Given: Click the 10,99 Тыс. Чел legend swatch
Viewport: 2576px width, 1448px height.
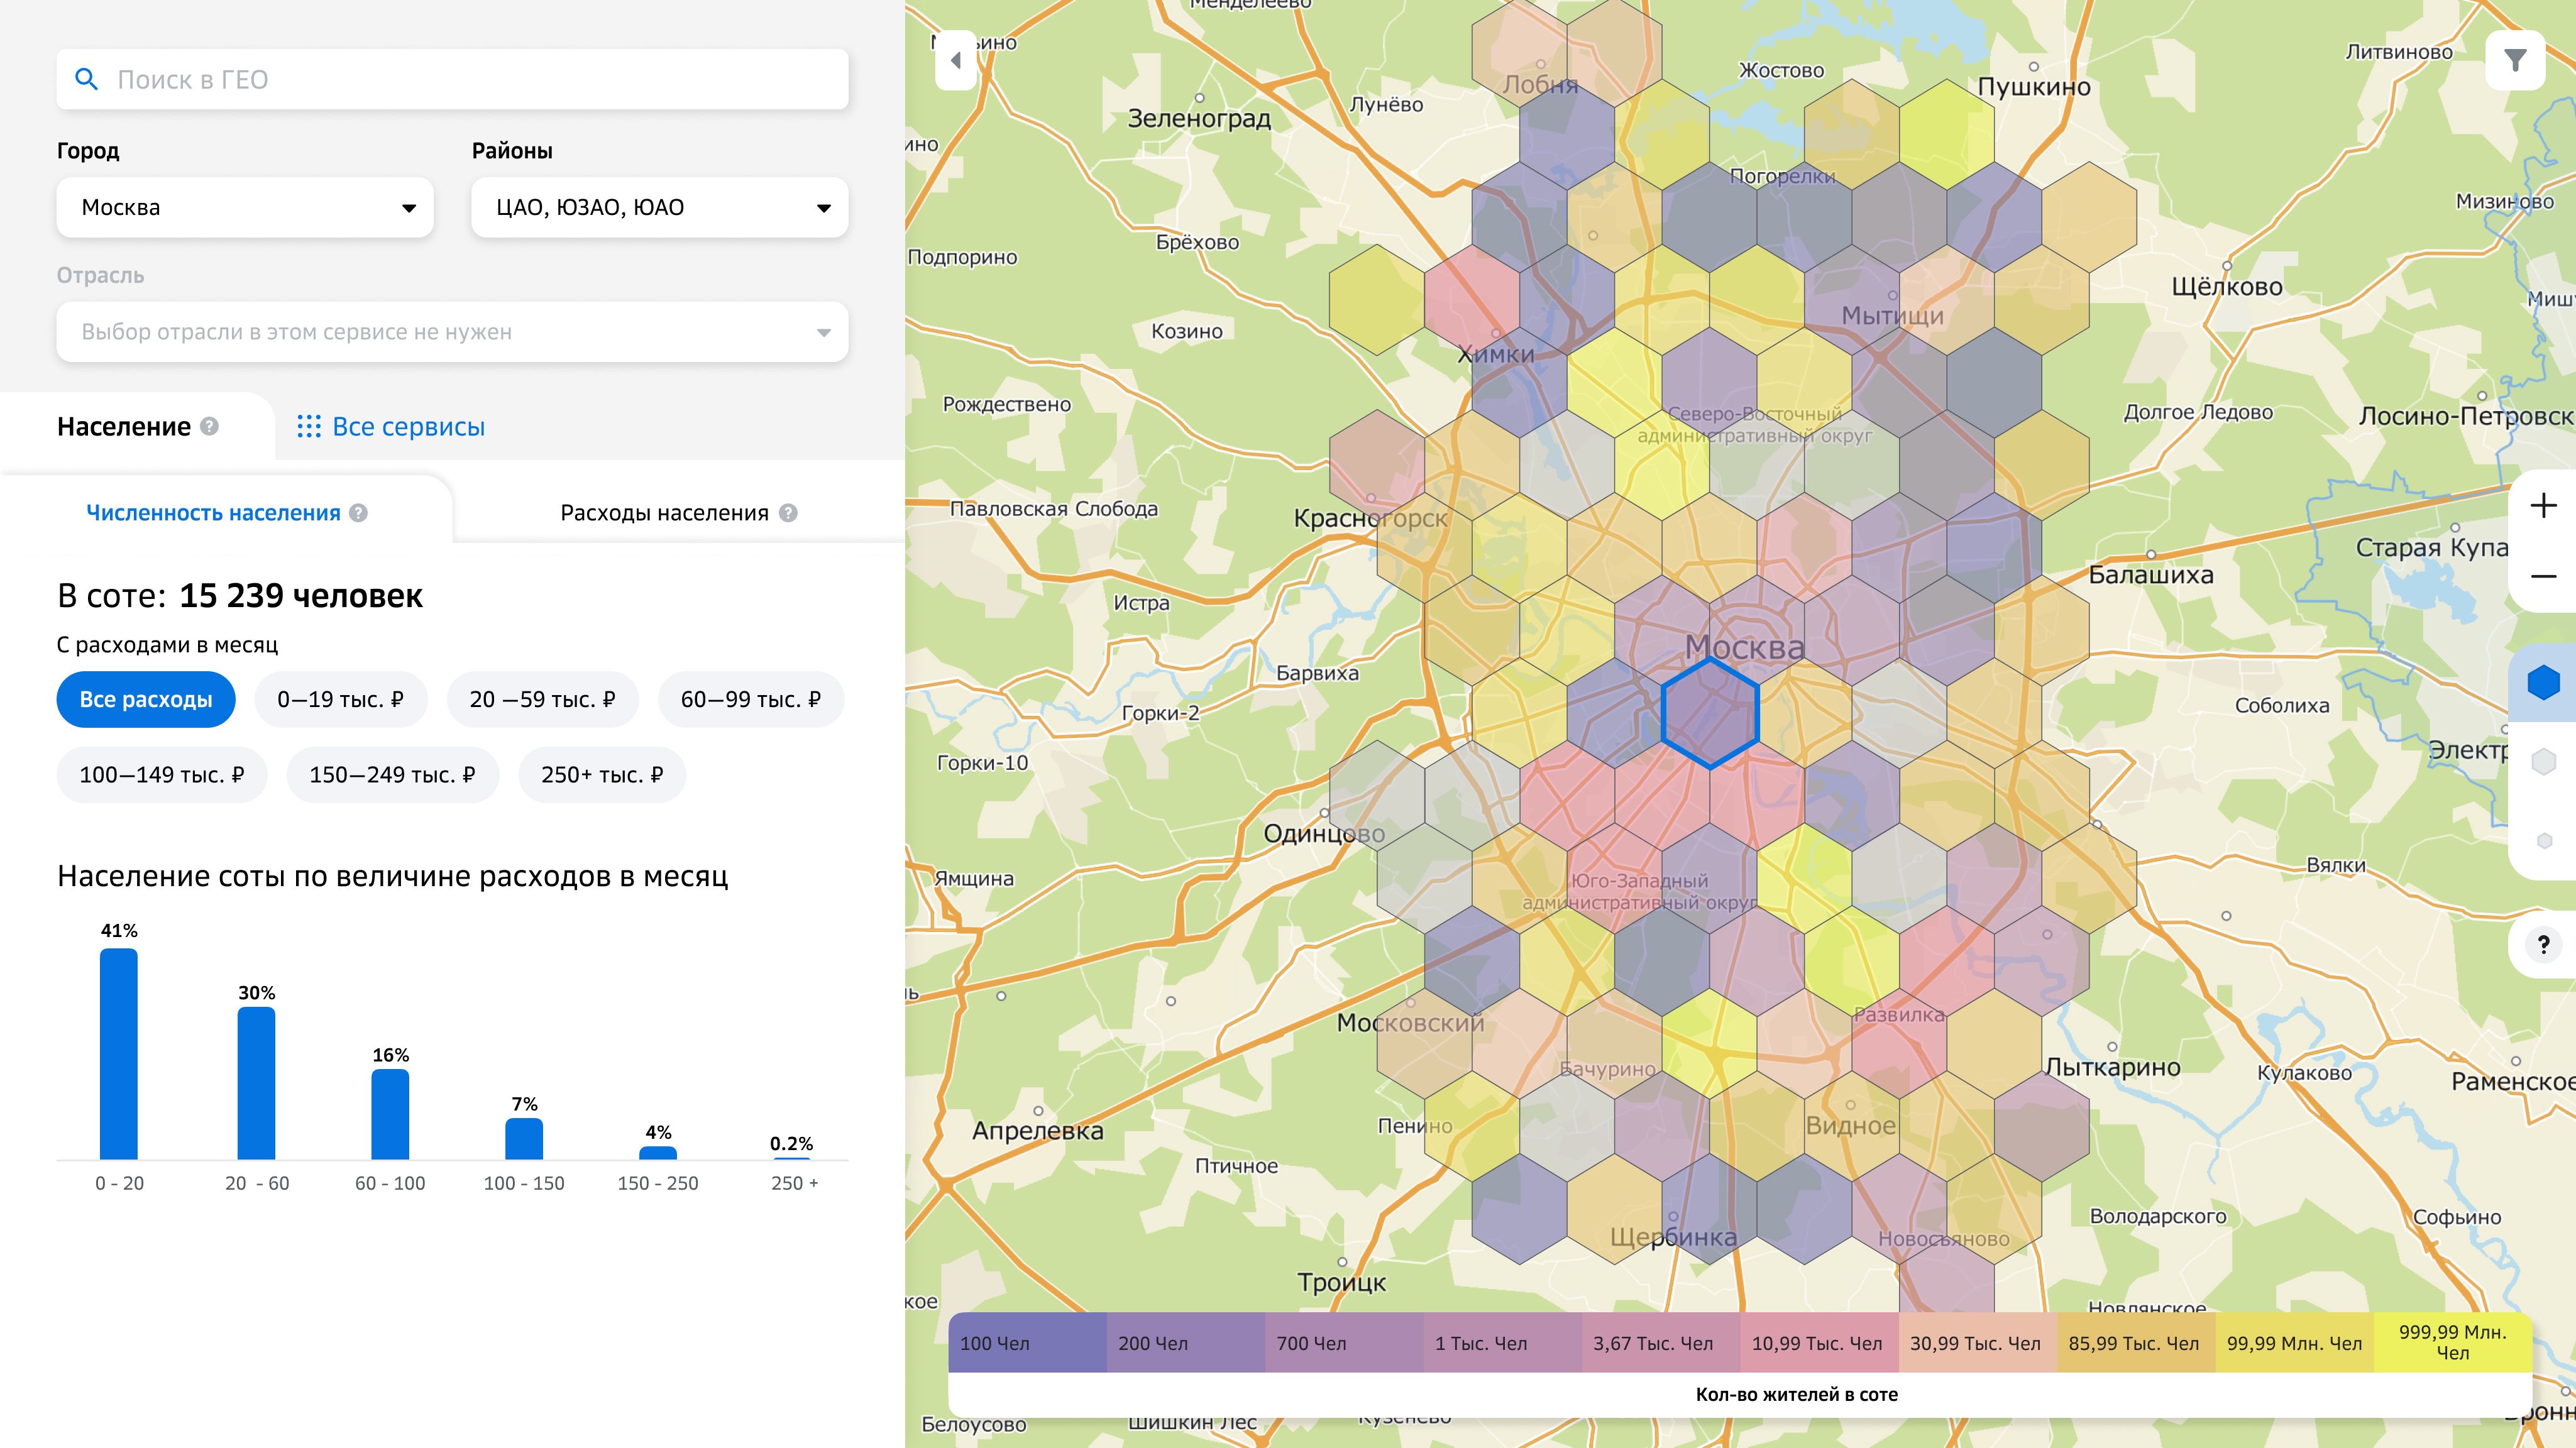Looking at the screenshot, I should pos(1819,1343).
